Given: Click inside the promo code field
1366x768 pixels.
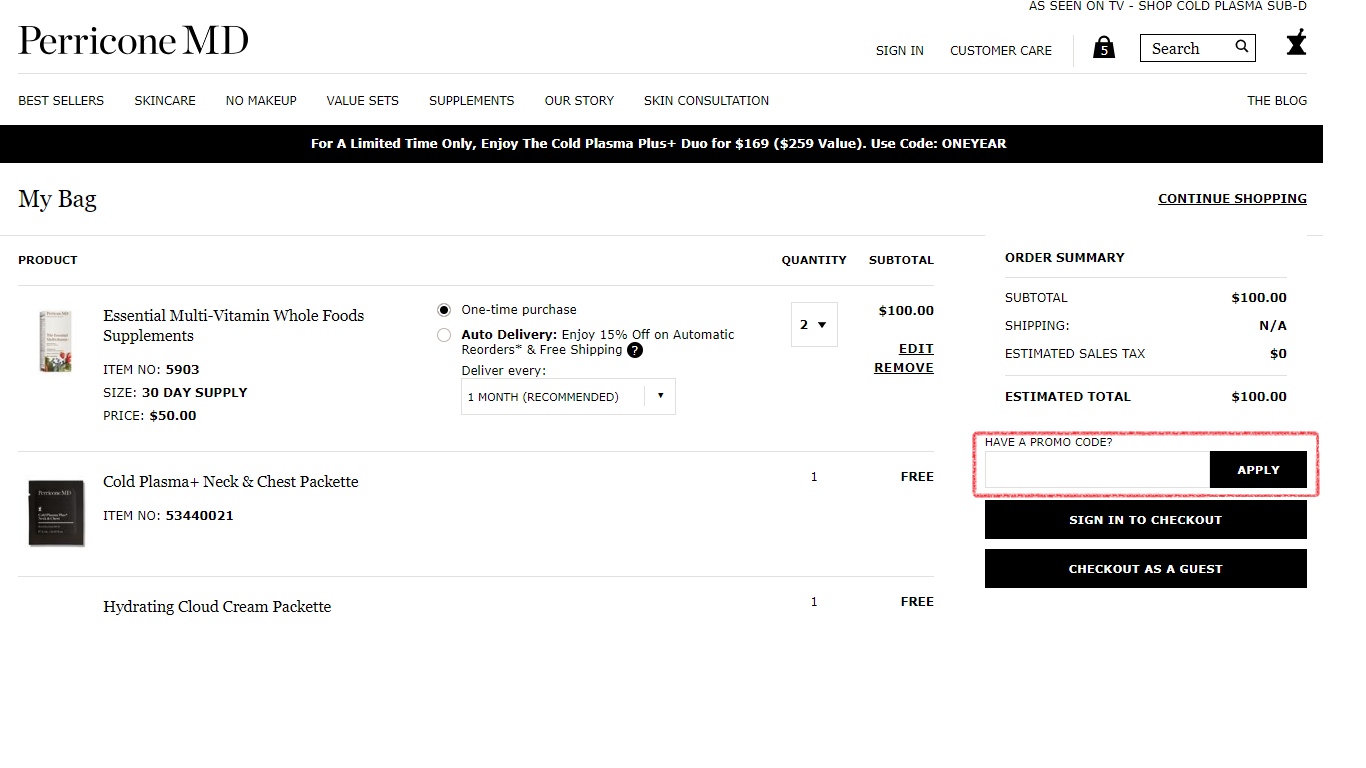Looking at the screenshot, I should 1096,469.
